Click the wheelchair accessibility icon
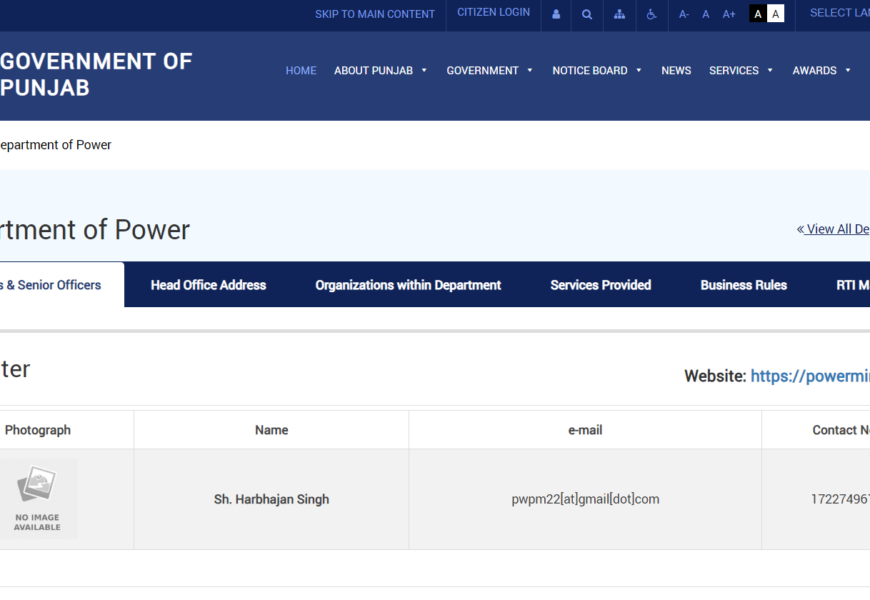 coord(651,14)
